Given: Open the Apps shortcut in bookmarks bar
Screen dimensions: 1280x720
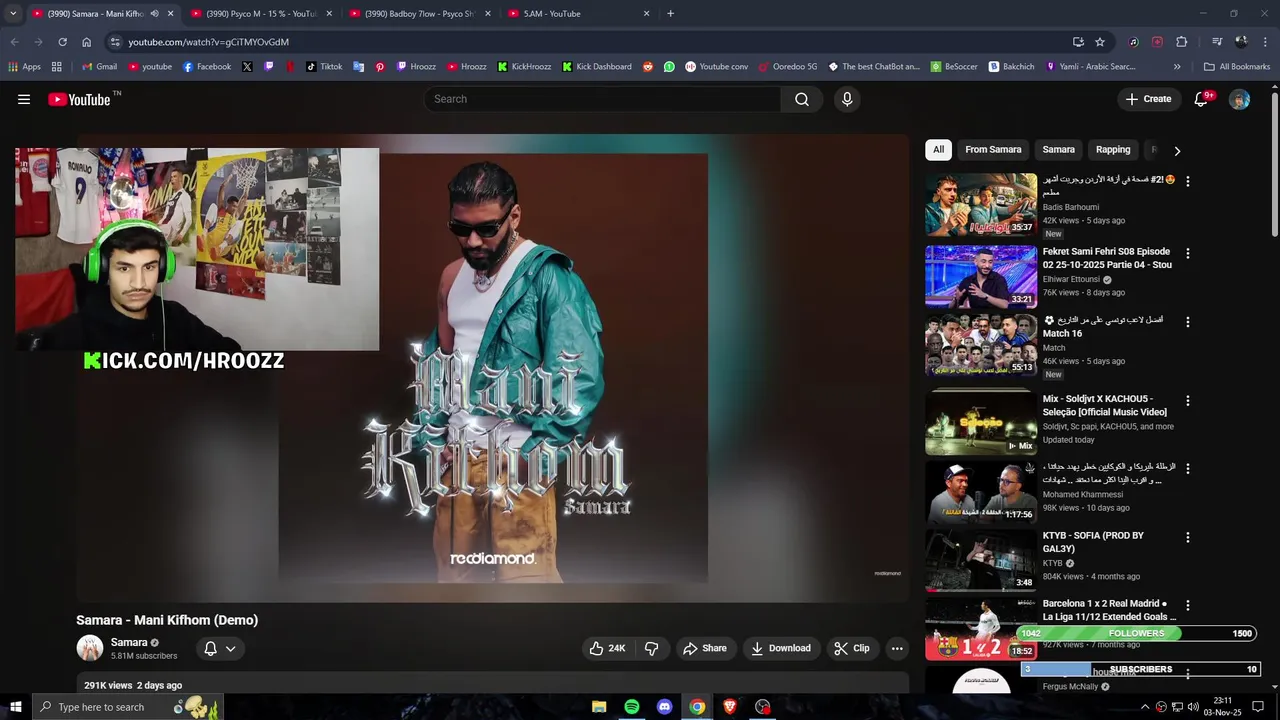Looking at the screenshot, I should pyautogui.click(x=25, y=67).
